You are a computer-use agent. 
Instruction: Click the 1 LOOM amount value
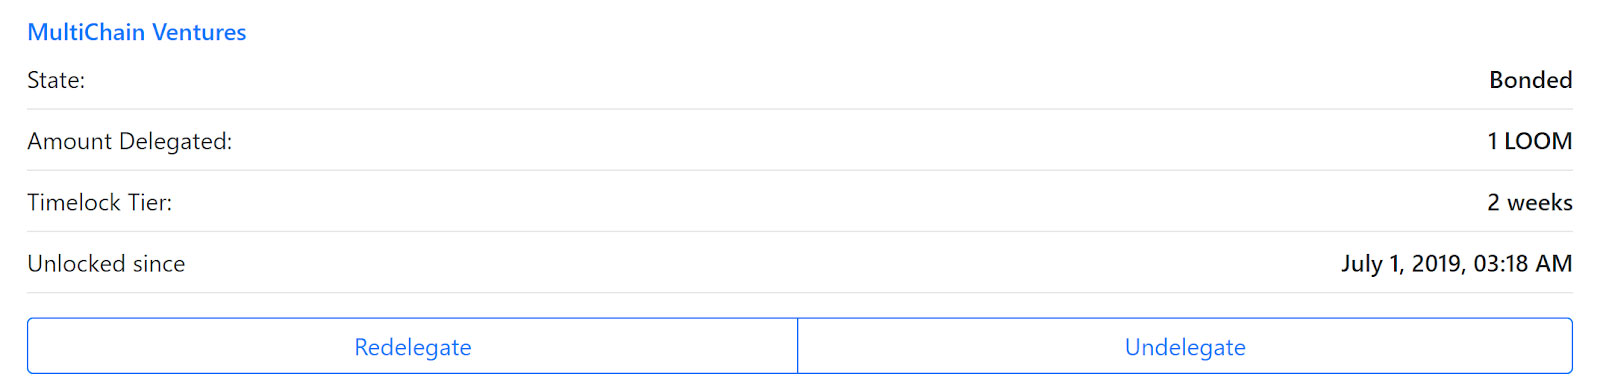coord(1529,141)
